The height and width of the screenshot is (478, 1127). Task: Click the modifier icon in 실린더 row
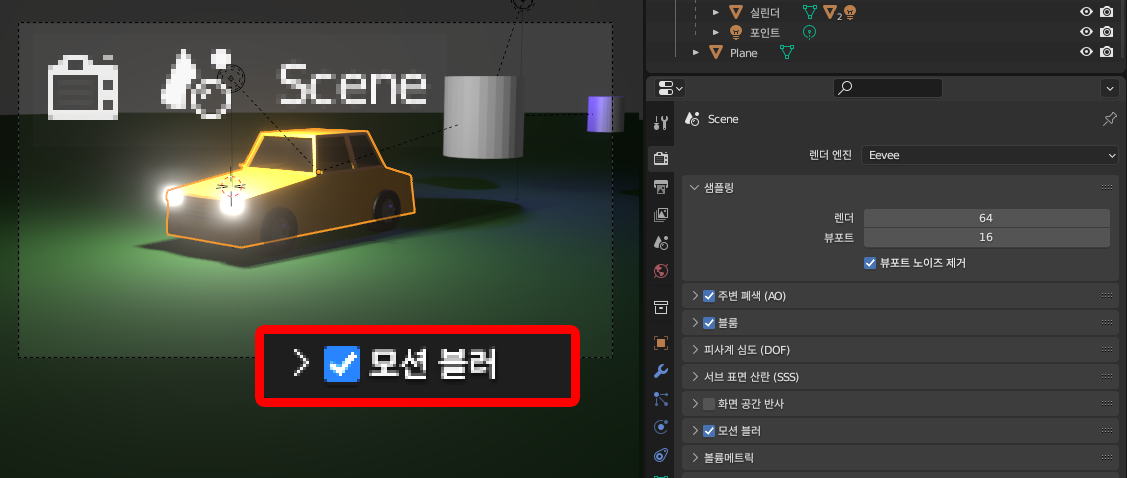point(830,12)
